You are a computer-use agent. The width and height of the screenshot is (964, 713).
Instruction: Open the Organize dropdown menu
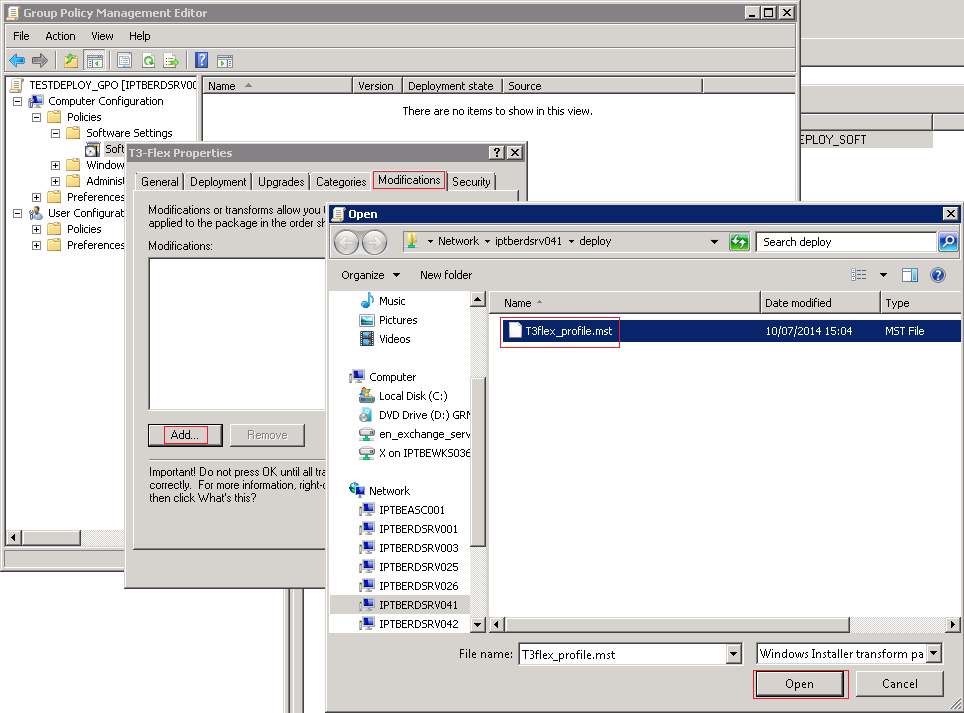point(370,275)
